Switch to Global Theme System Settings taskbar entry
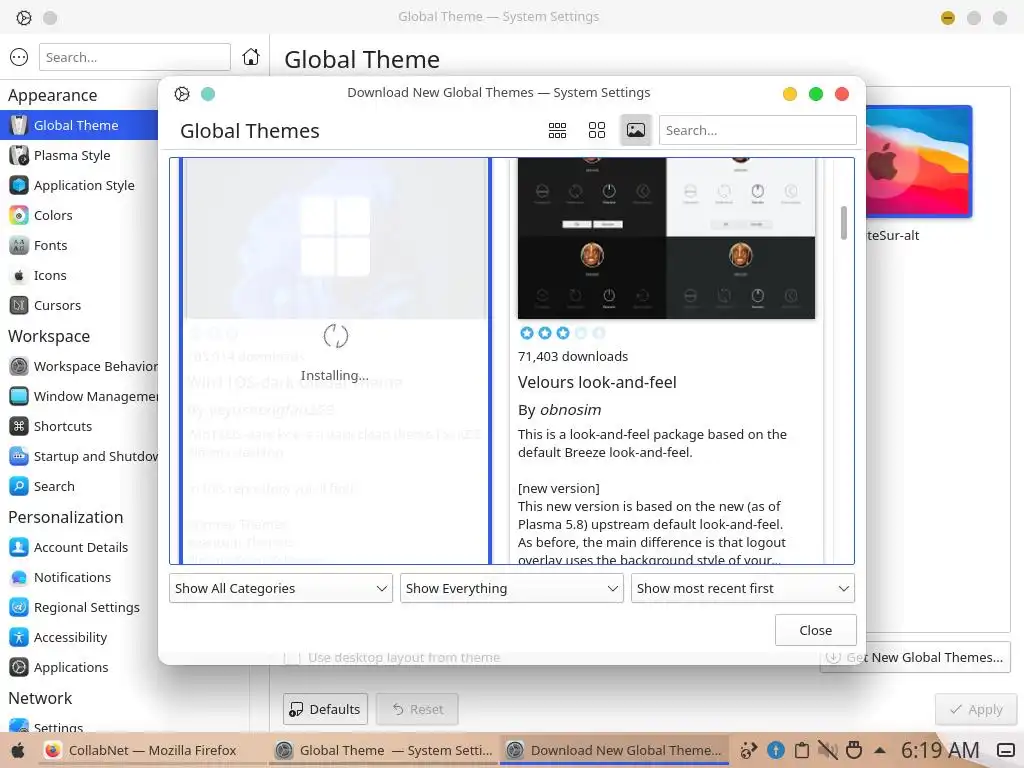 point(383,750)
